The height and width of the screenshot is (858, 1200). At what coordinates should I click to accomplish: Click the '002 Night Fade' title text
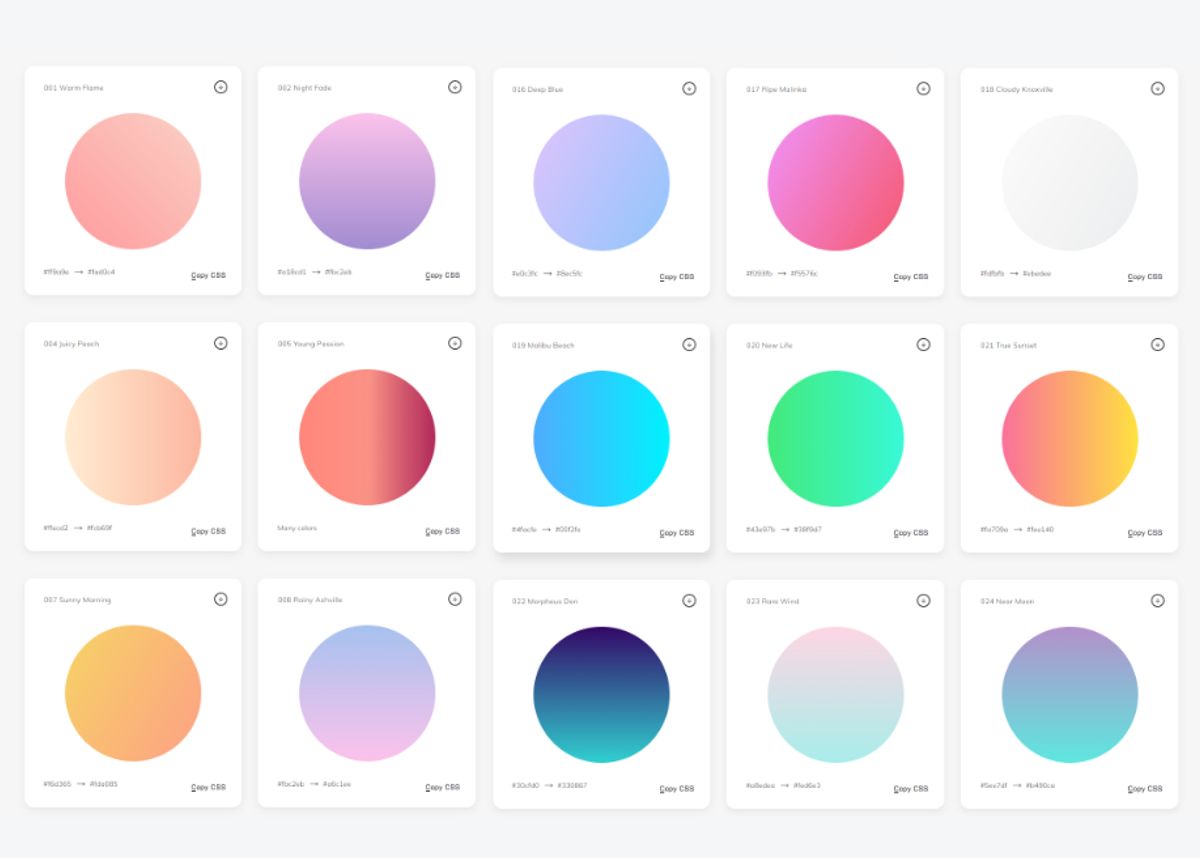(304, 88)
